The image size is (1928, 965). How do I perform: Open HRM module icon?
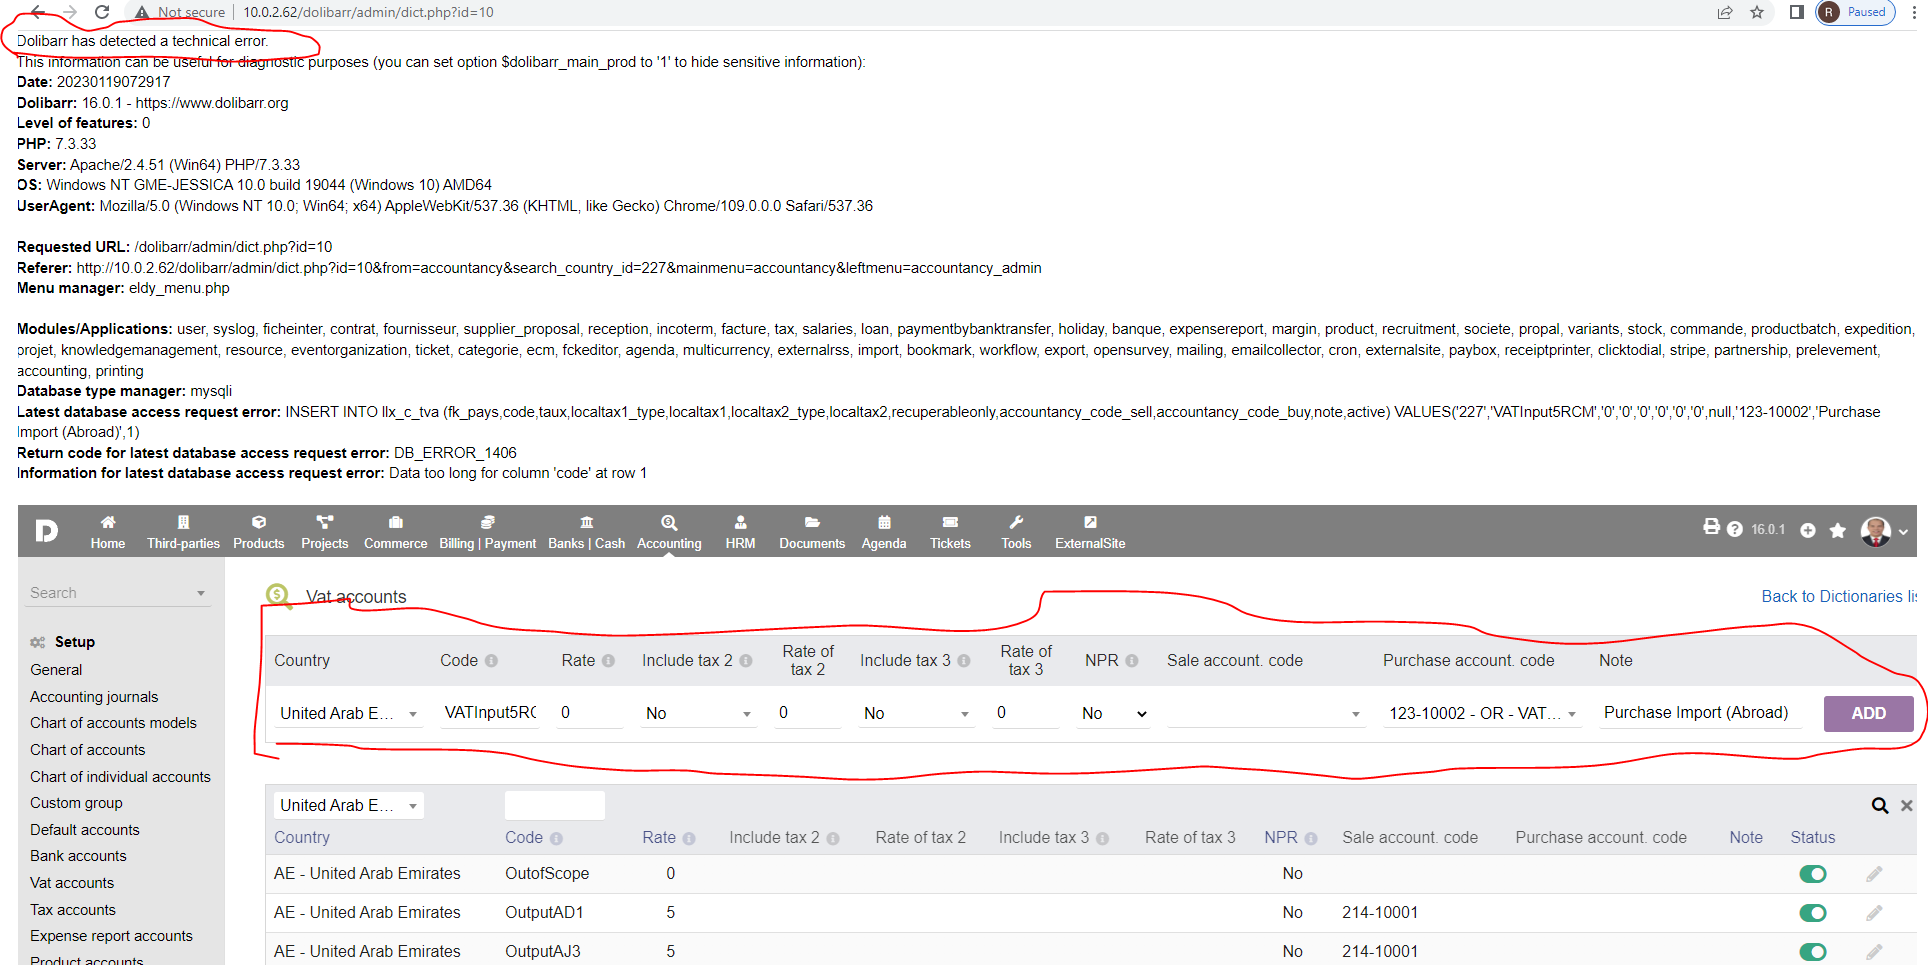[740, 522]
